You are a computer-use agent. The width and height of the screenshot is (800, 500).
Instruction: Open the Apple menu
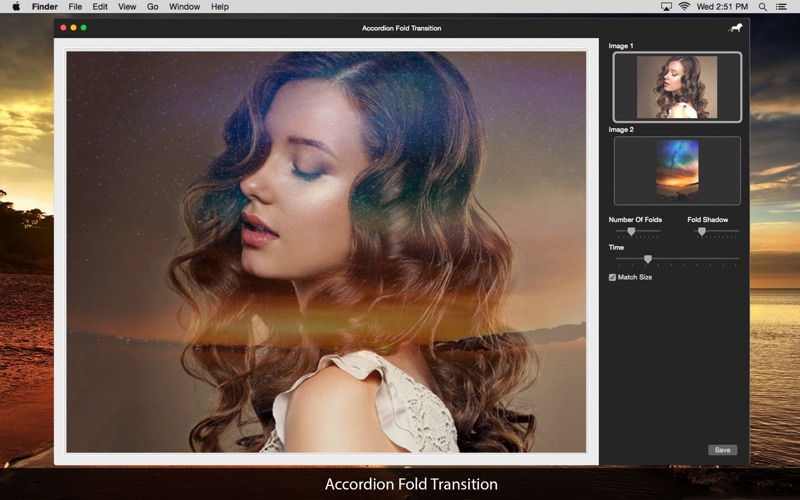click(16, 7)
